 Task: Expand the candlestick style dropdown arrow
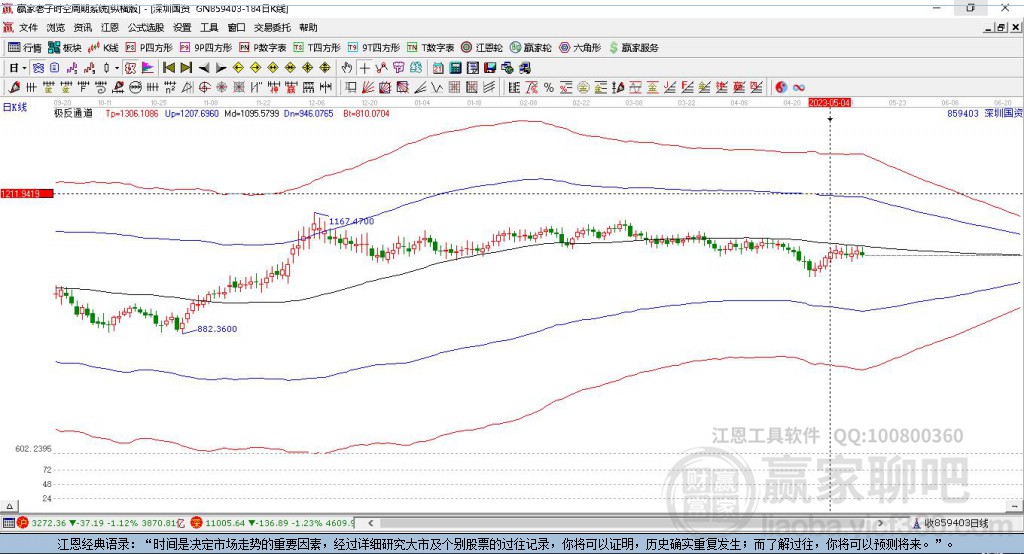pos(117,68)
